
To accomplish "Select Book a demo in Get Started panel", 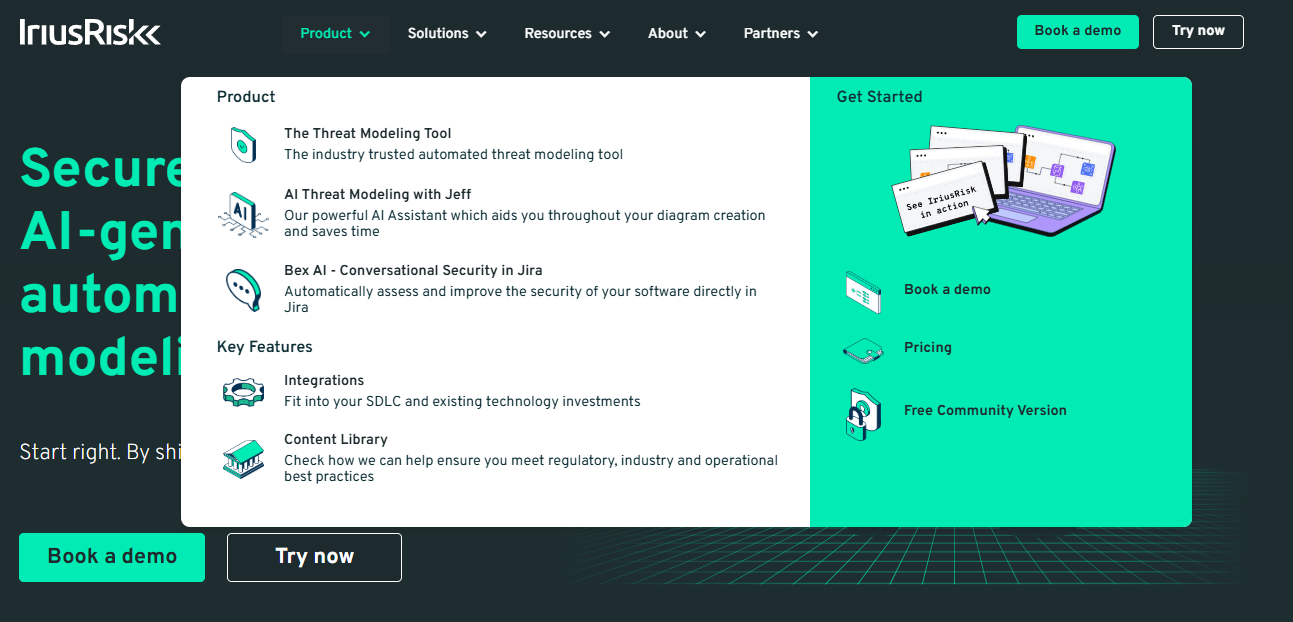I will pos(947,289).
